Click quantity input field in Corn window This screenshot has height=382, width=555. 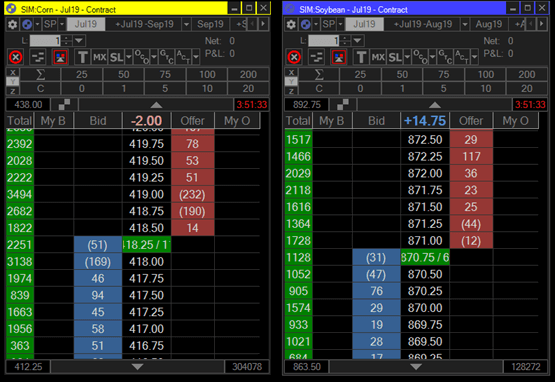click(x=45, y=41)
